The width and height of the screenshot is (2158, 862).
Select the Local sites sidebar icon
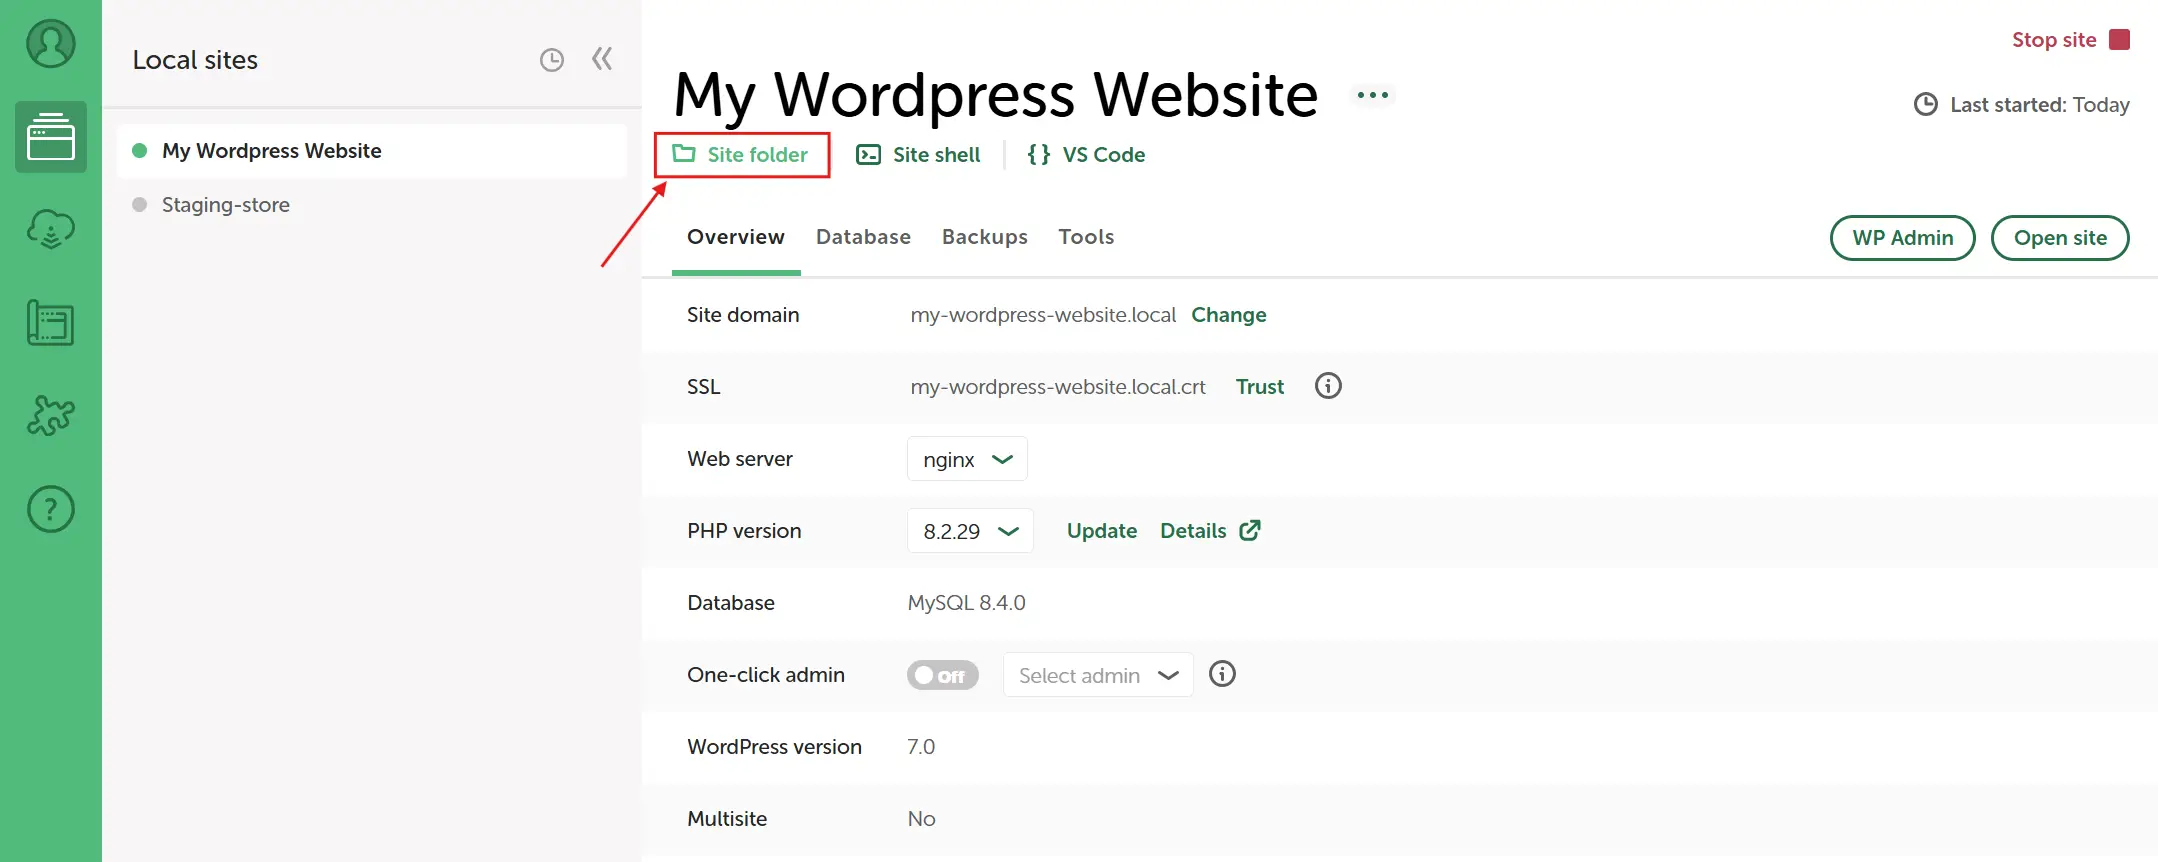51,137
